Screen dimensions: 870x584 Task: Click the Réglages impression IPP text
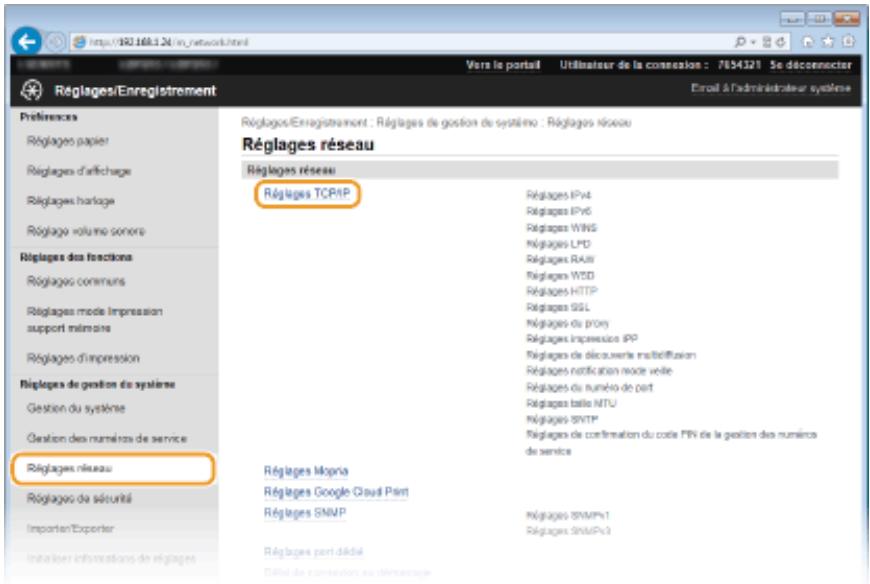click(x=581, y=339)
